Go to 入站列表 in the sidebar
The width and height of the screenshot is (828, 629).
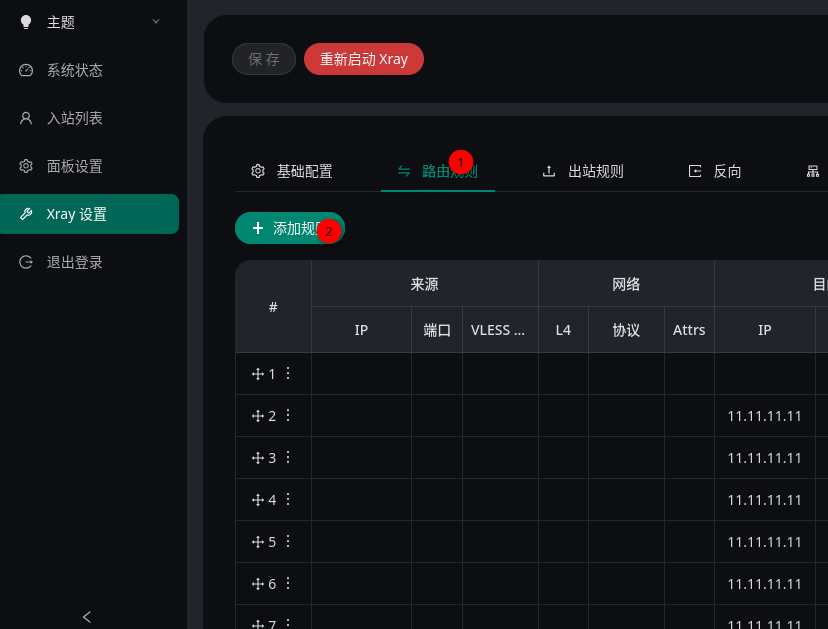tap(74, 118)
